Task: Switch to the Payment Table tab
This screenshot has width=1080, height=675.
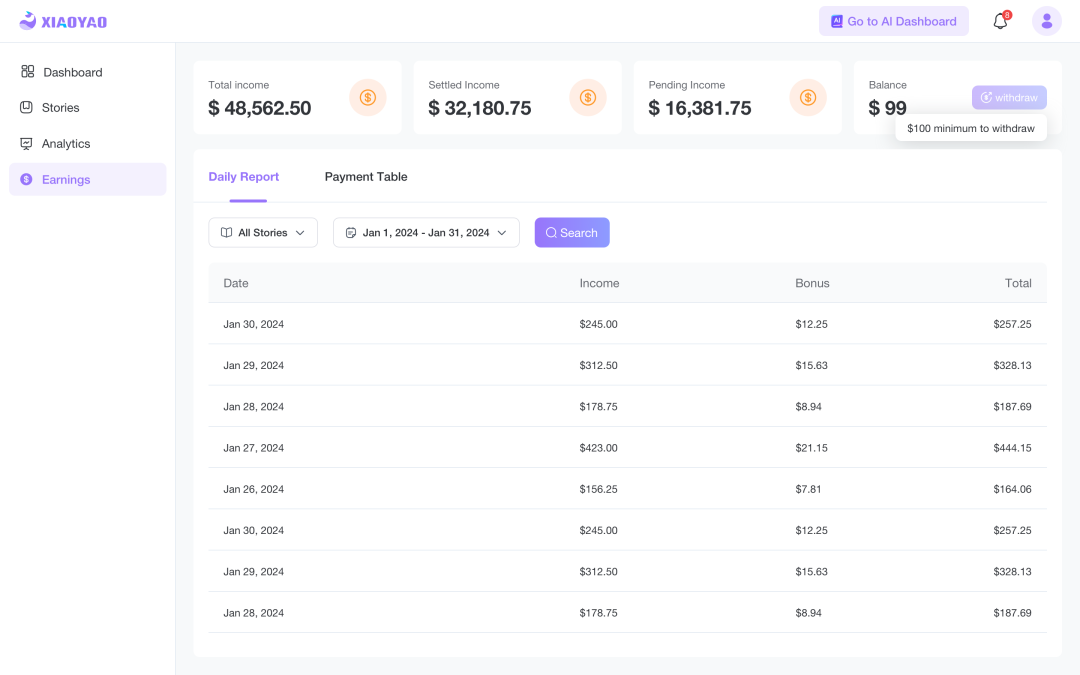Action: [x=366, y=177]
